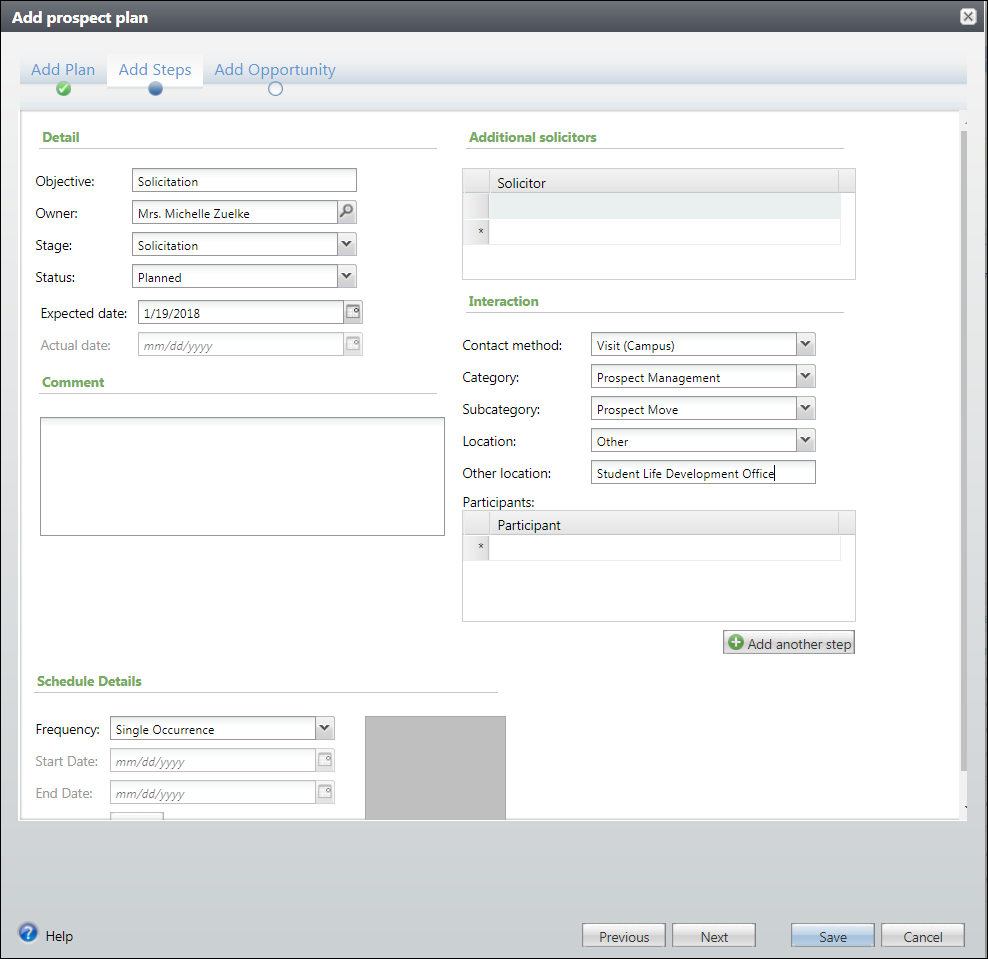This screenshot has height=959, width=988.
Task: Cancel the prospect plan dialog
Action: coord(922,936)
